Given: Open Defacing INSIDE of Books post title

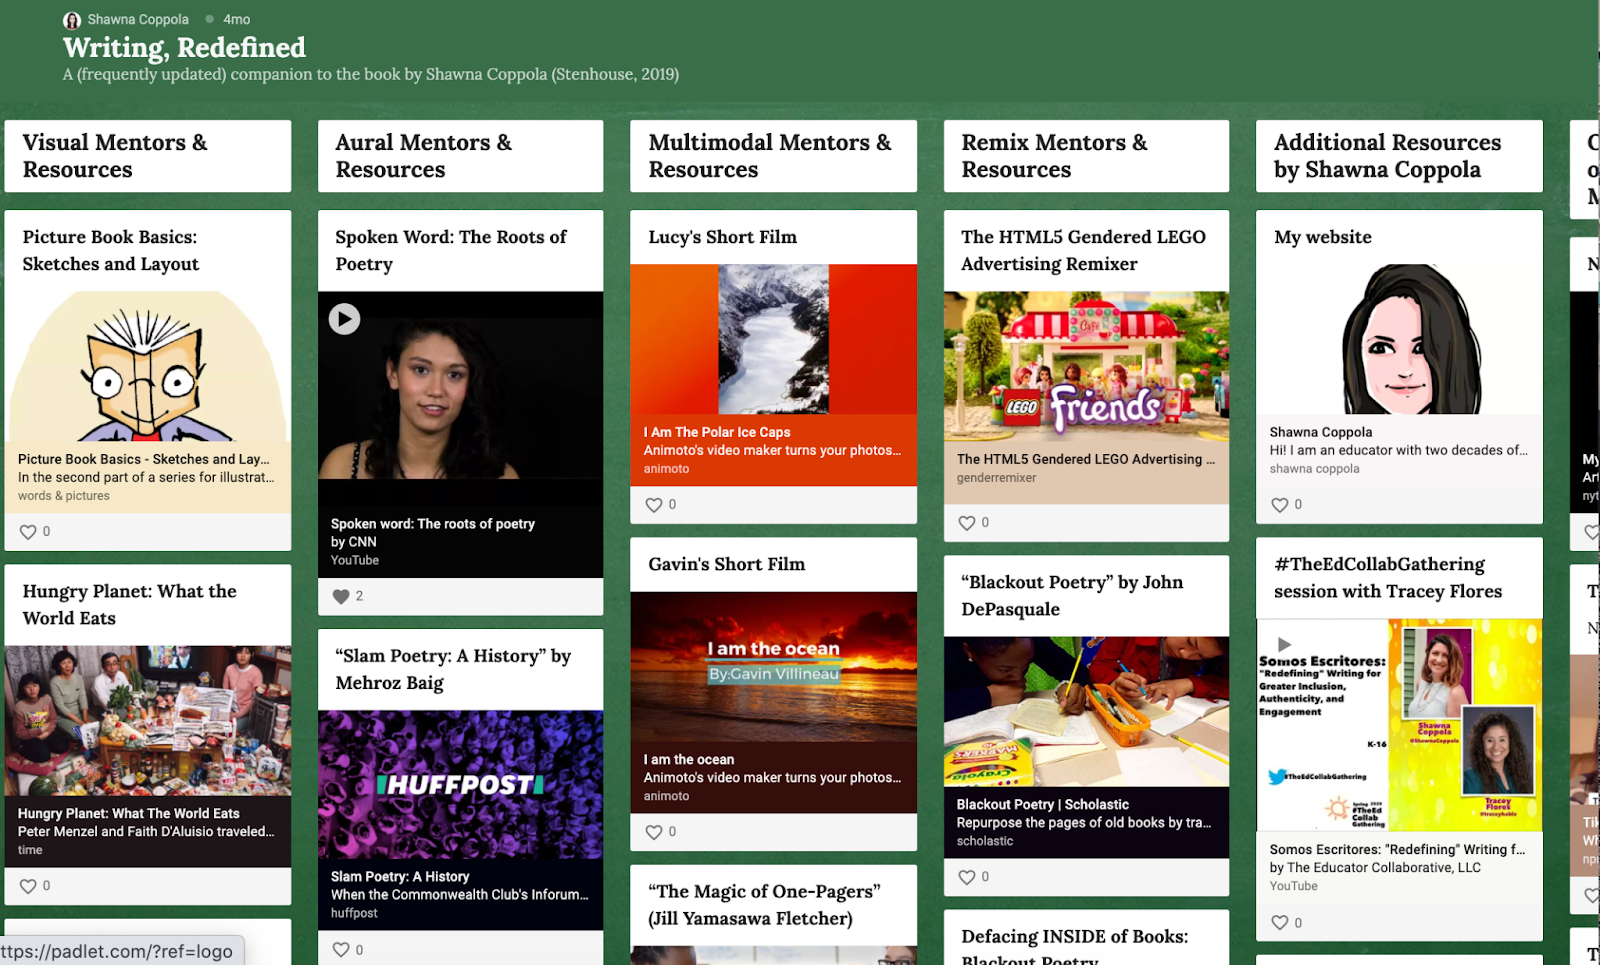Looking at the screenshot, I should click(x=1075, y=946).
